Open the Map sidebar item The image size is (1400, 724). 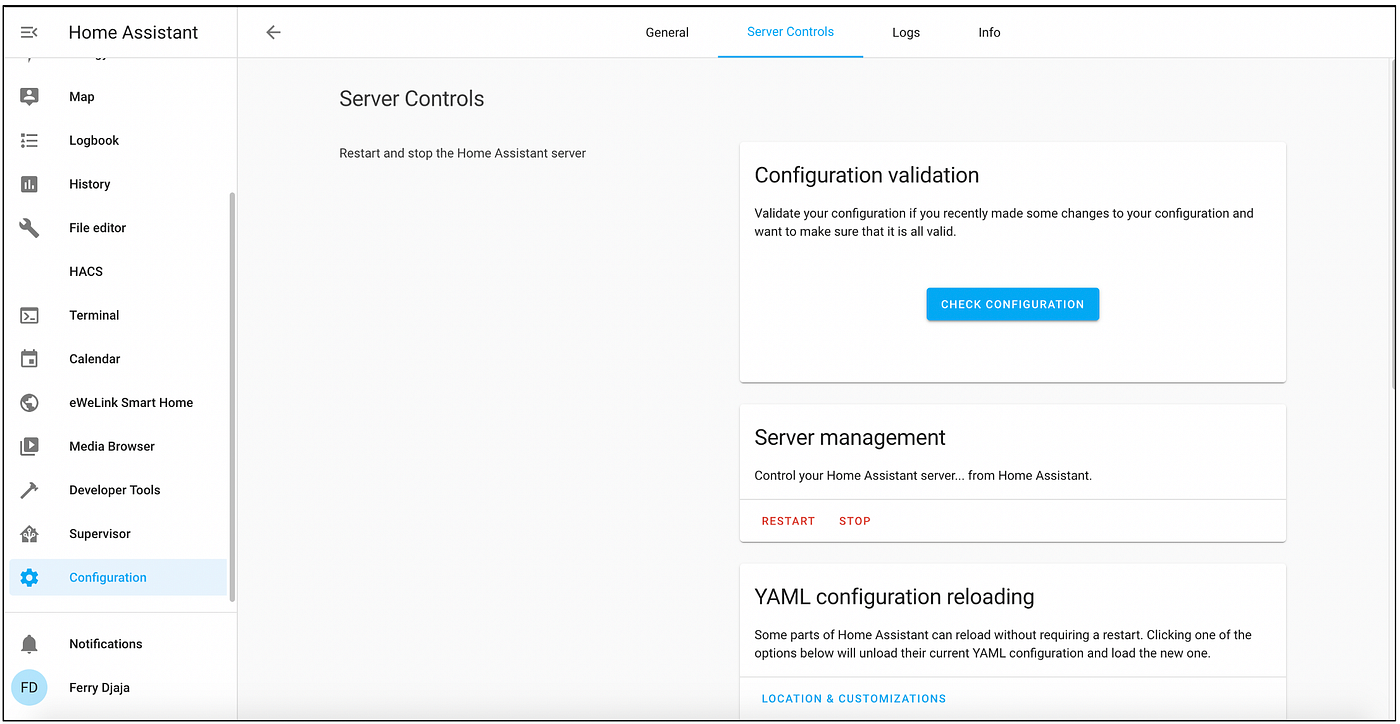click(x=118, y=97)
